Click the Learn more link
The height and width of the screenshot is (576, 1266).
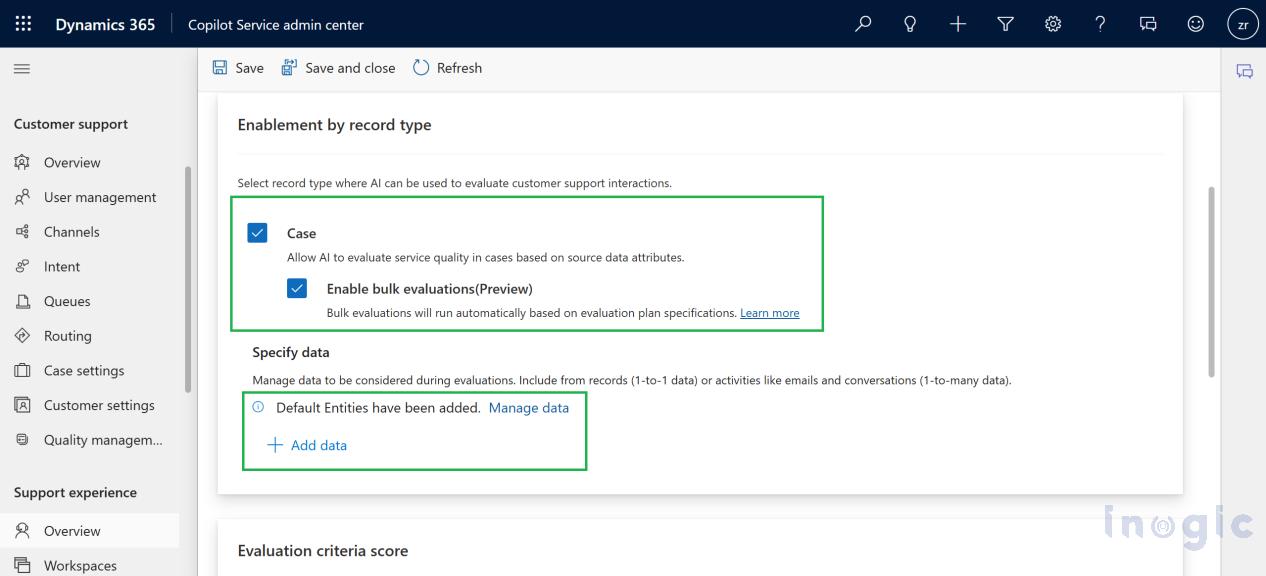769,313
